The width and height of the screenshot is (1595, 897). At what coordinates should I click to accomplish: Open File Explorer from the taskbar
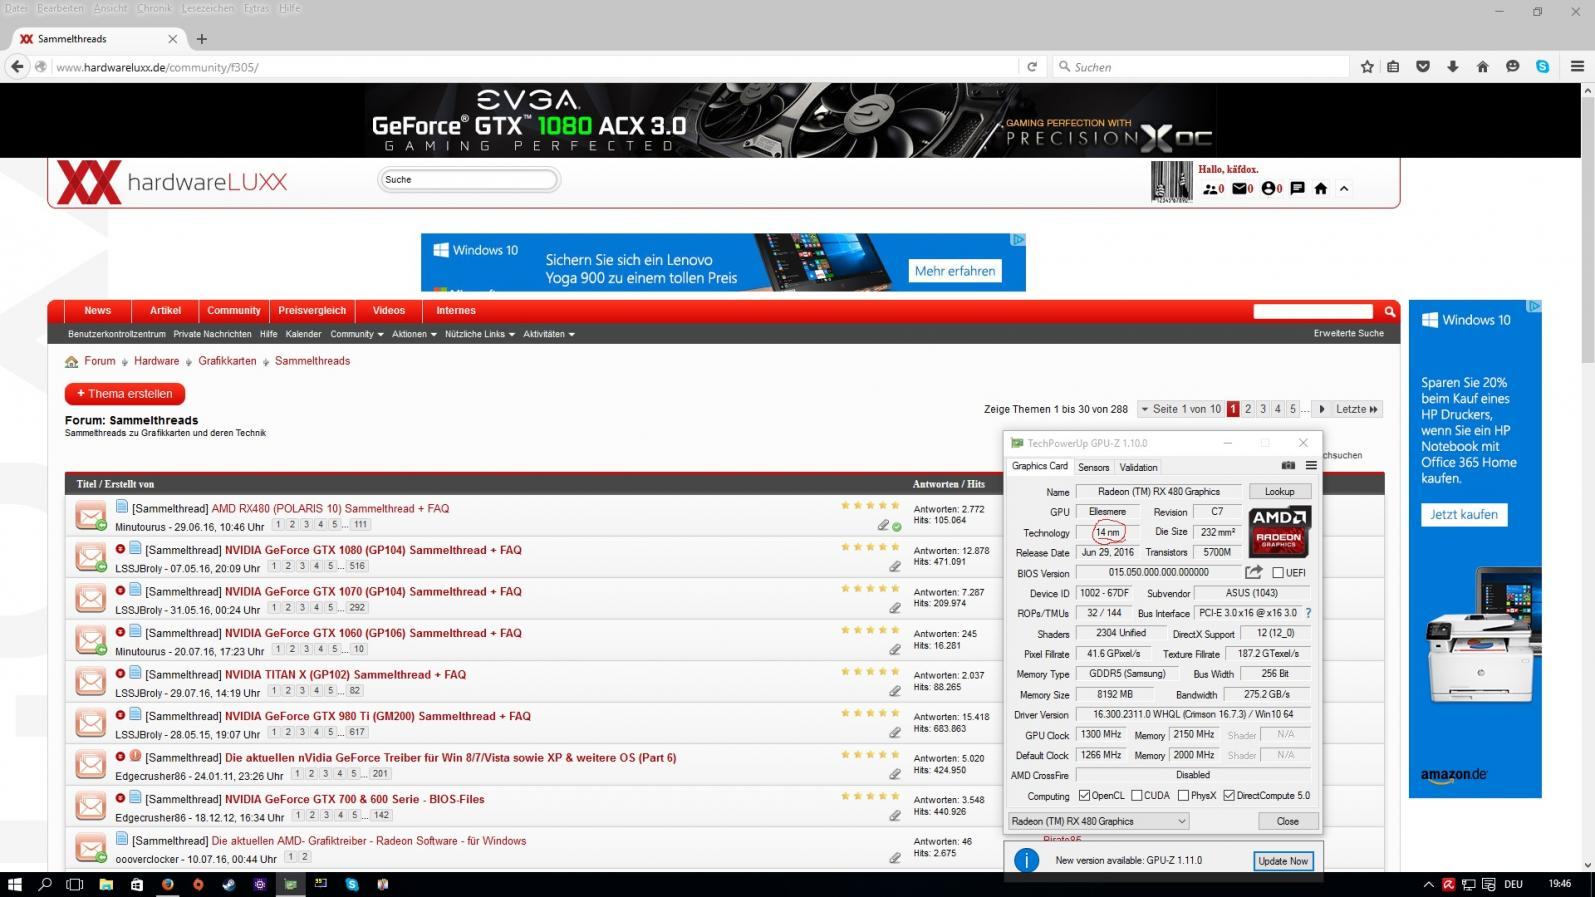(x=106, y=884)
